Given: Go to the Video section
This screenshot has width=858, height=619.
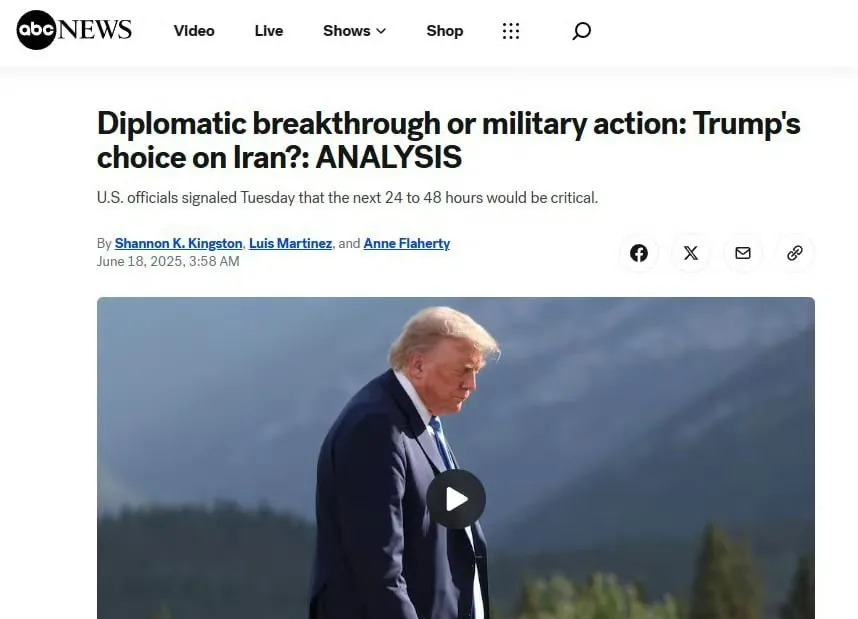Looking at the screenshot, I should [194, 31].
